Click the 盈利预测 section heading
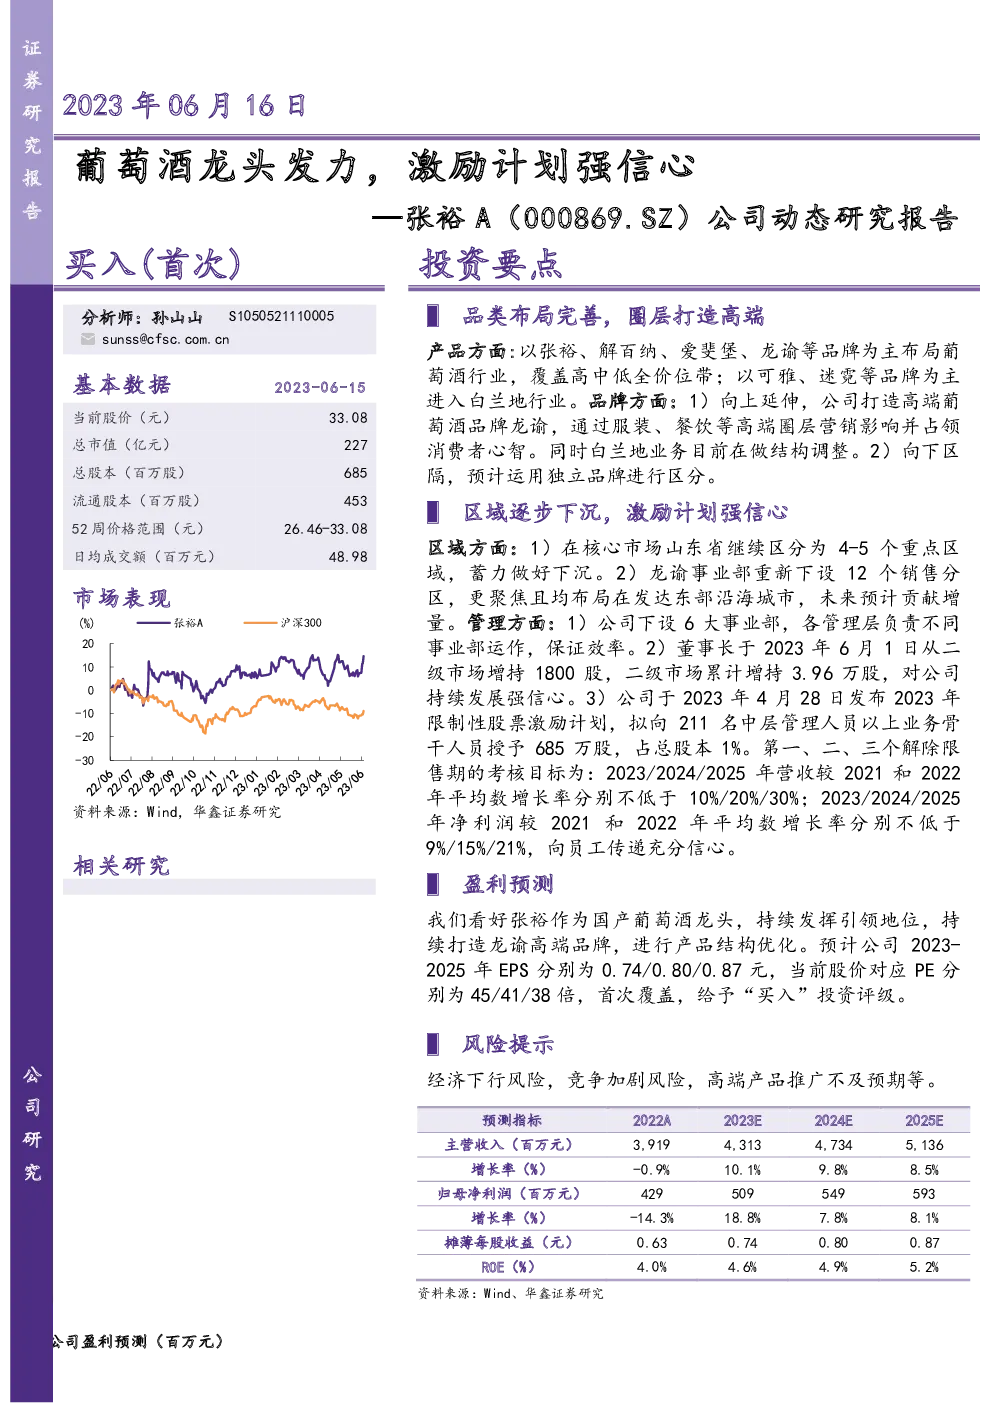 (508, 884)
